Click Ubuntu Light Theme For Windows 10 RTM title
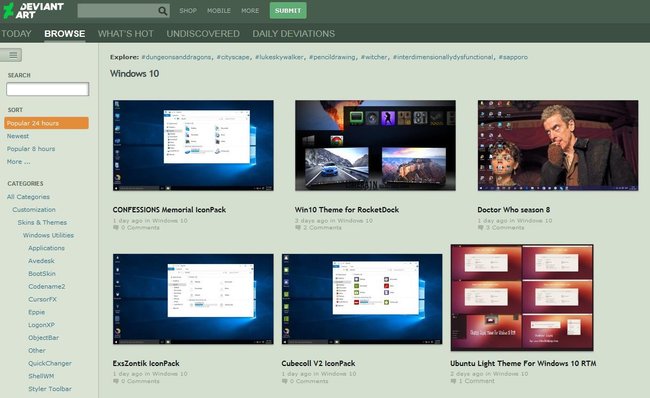Screen dimensions: 650x398 coord(523,363)
